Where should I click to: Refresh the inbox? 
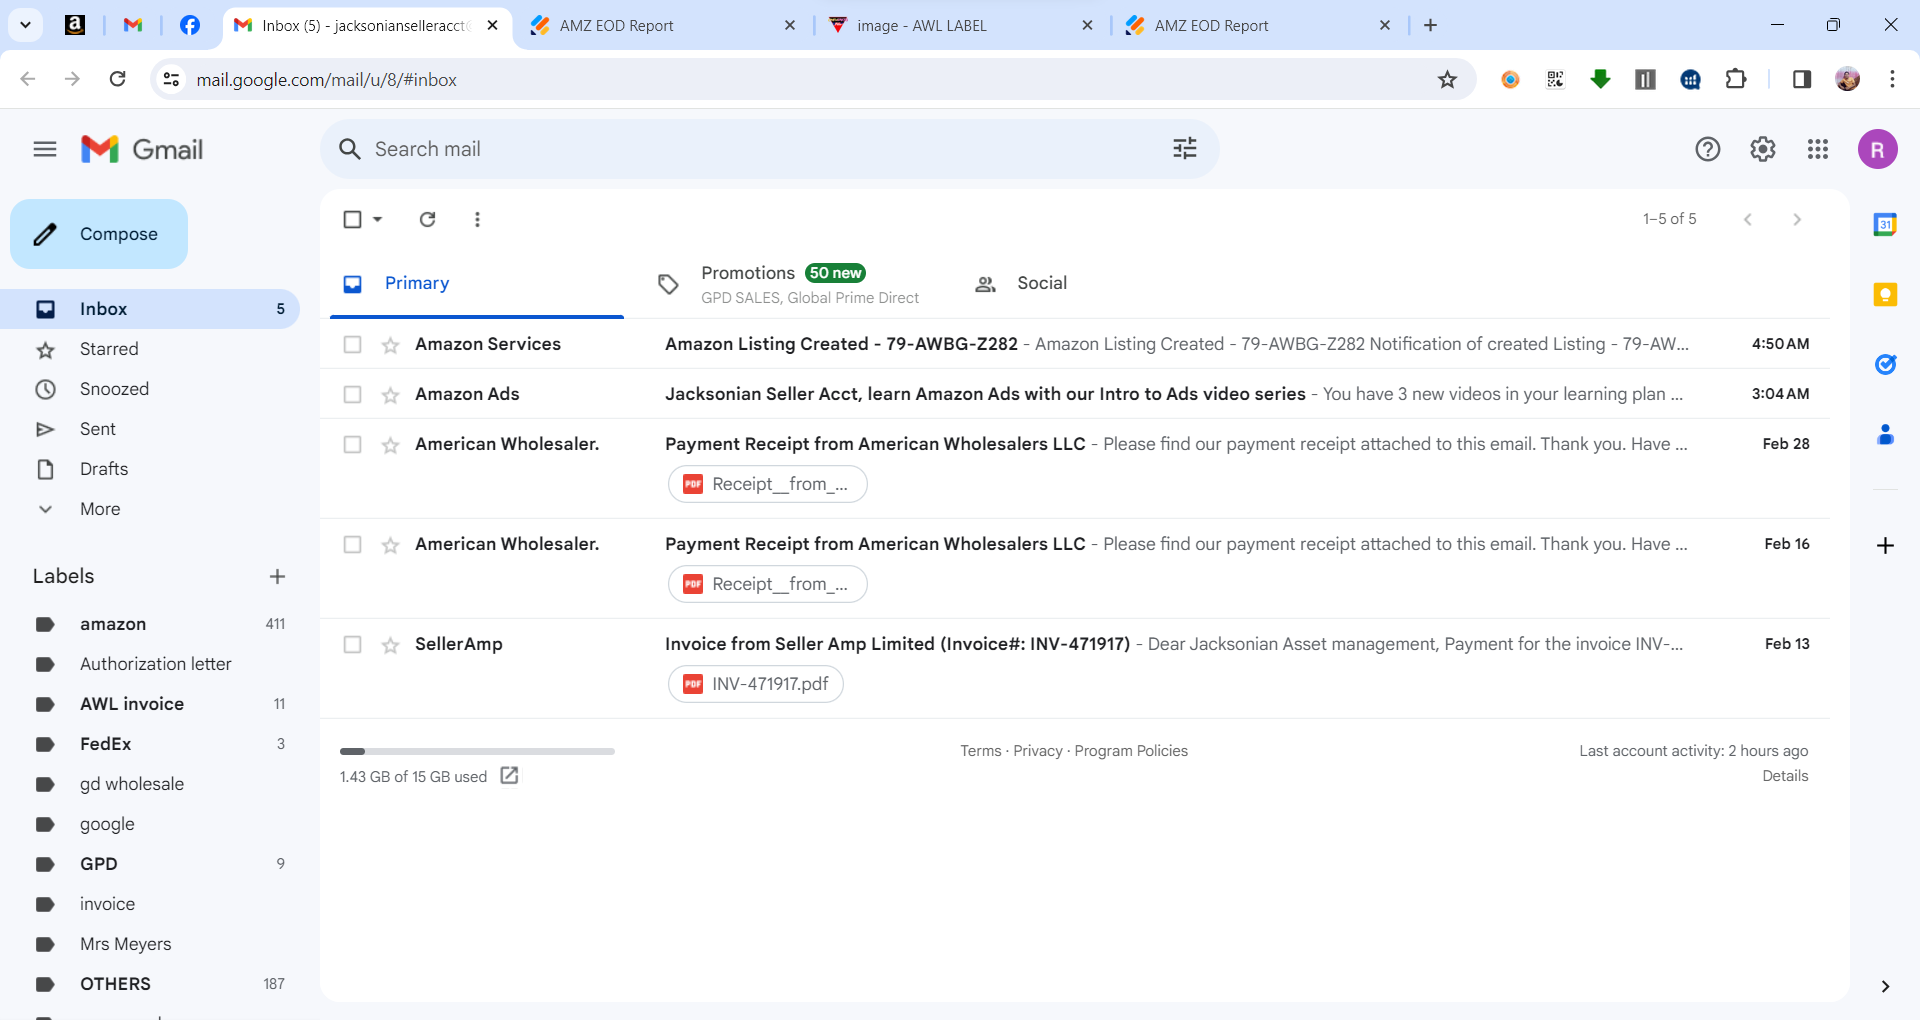[427, 219]
